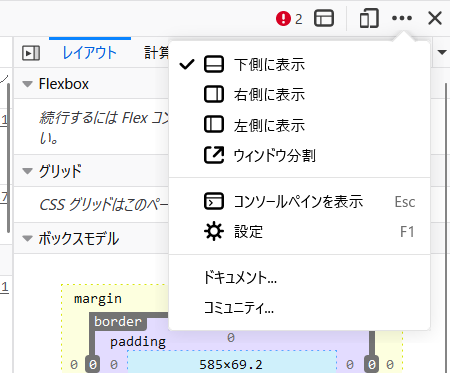This screenshot has width=450, height=373.
Task: Switch to the レイアウト tab
Action: point(90,53)
